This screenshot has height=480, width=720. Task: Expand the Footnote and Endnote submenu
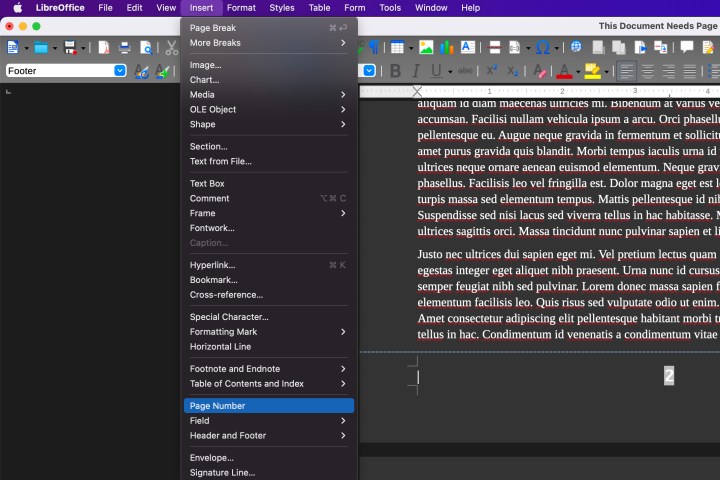click(269, 369)
